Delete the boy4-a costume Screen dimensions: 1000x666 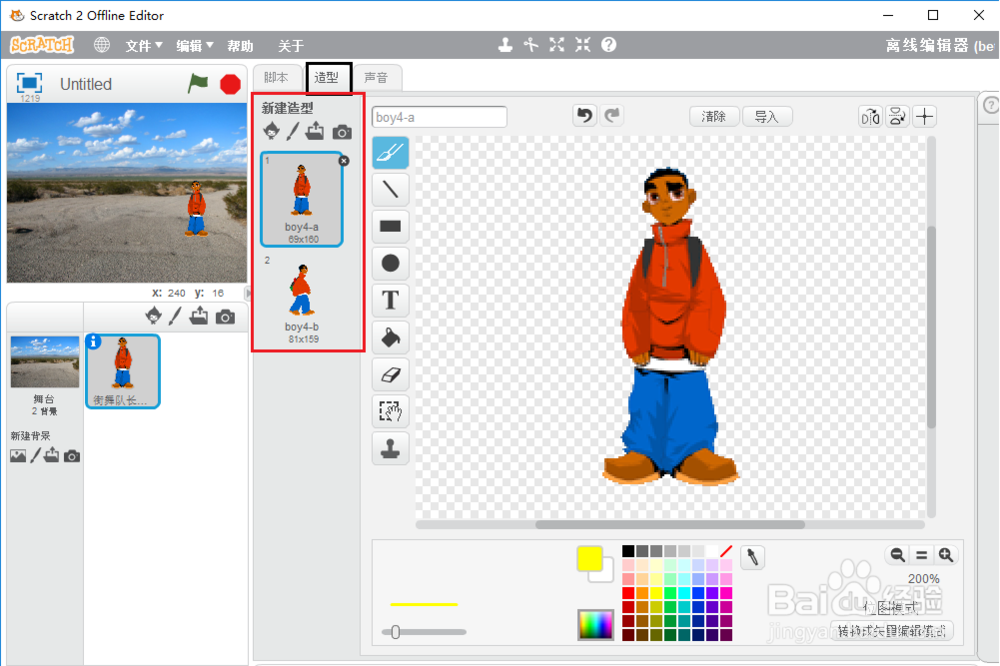point(344,161)
